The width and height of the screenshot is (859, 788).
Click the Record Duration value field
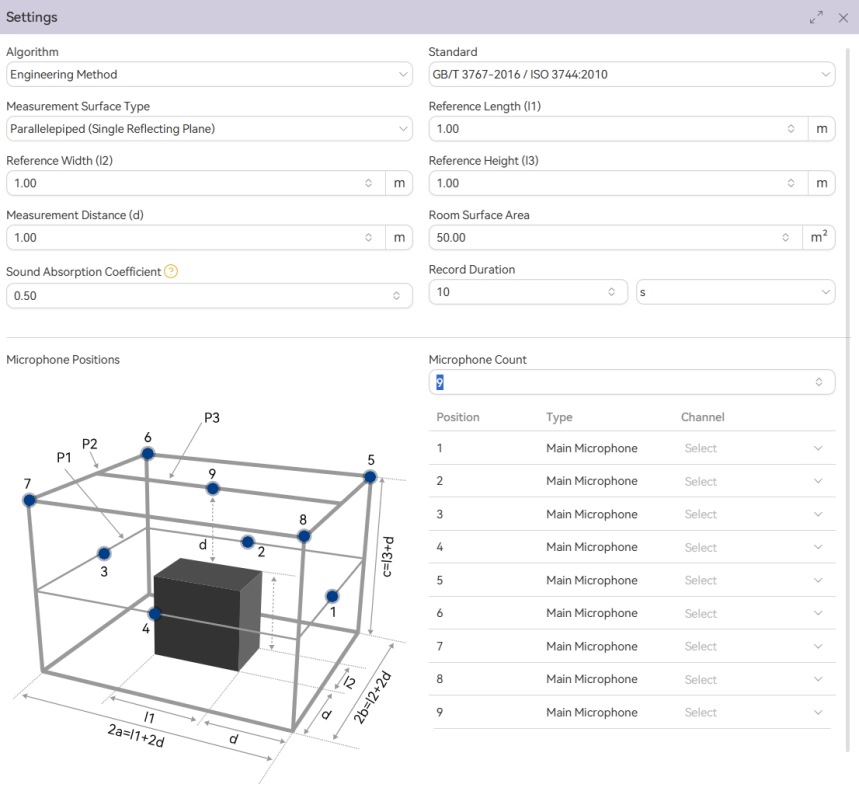point(515,292)
